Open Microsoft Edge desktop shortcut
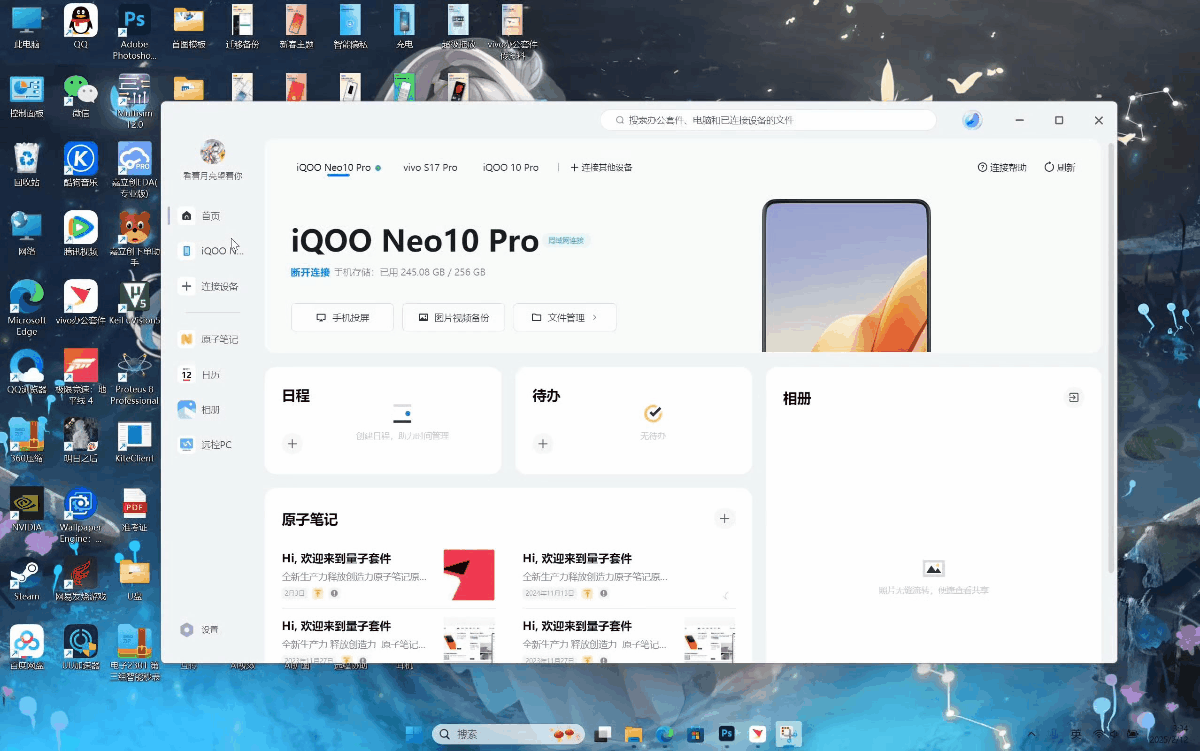The height and width of the screenshot is (751, 1200). pyautogui.click(x=27, y=308)
